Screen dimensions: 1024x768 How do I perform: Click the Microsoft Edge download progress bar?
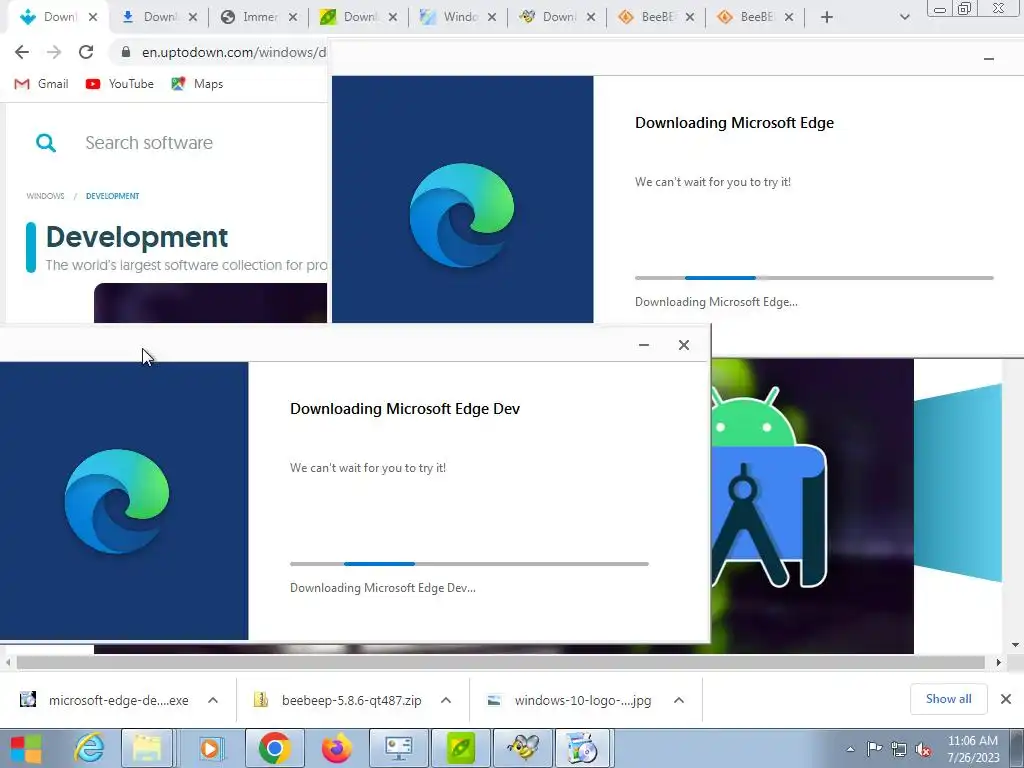click(x=814, y=278)
